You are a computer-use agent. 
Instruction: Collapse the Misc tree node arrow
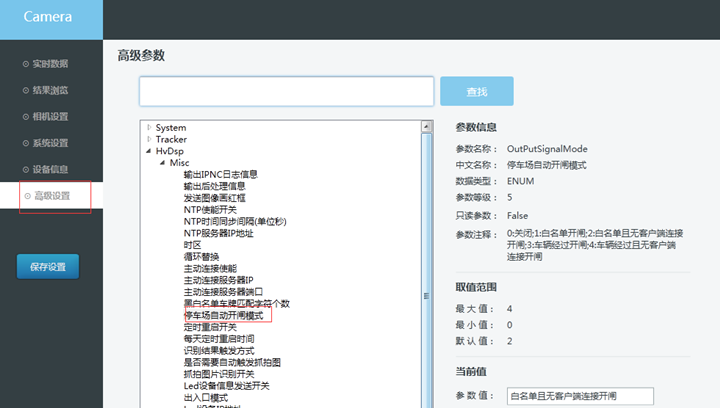(x=163, y=162)
